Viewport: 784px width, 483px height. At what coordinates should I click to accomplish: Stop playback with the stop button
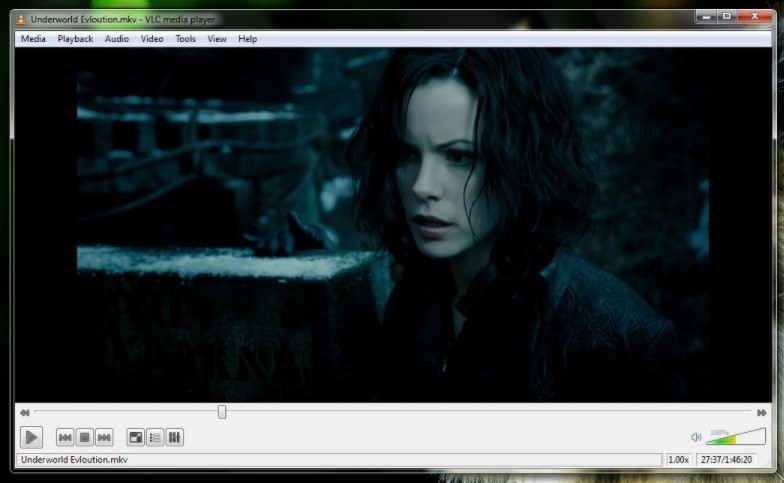pos(84,438)
